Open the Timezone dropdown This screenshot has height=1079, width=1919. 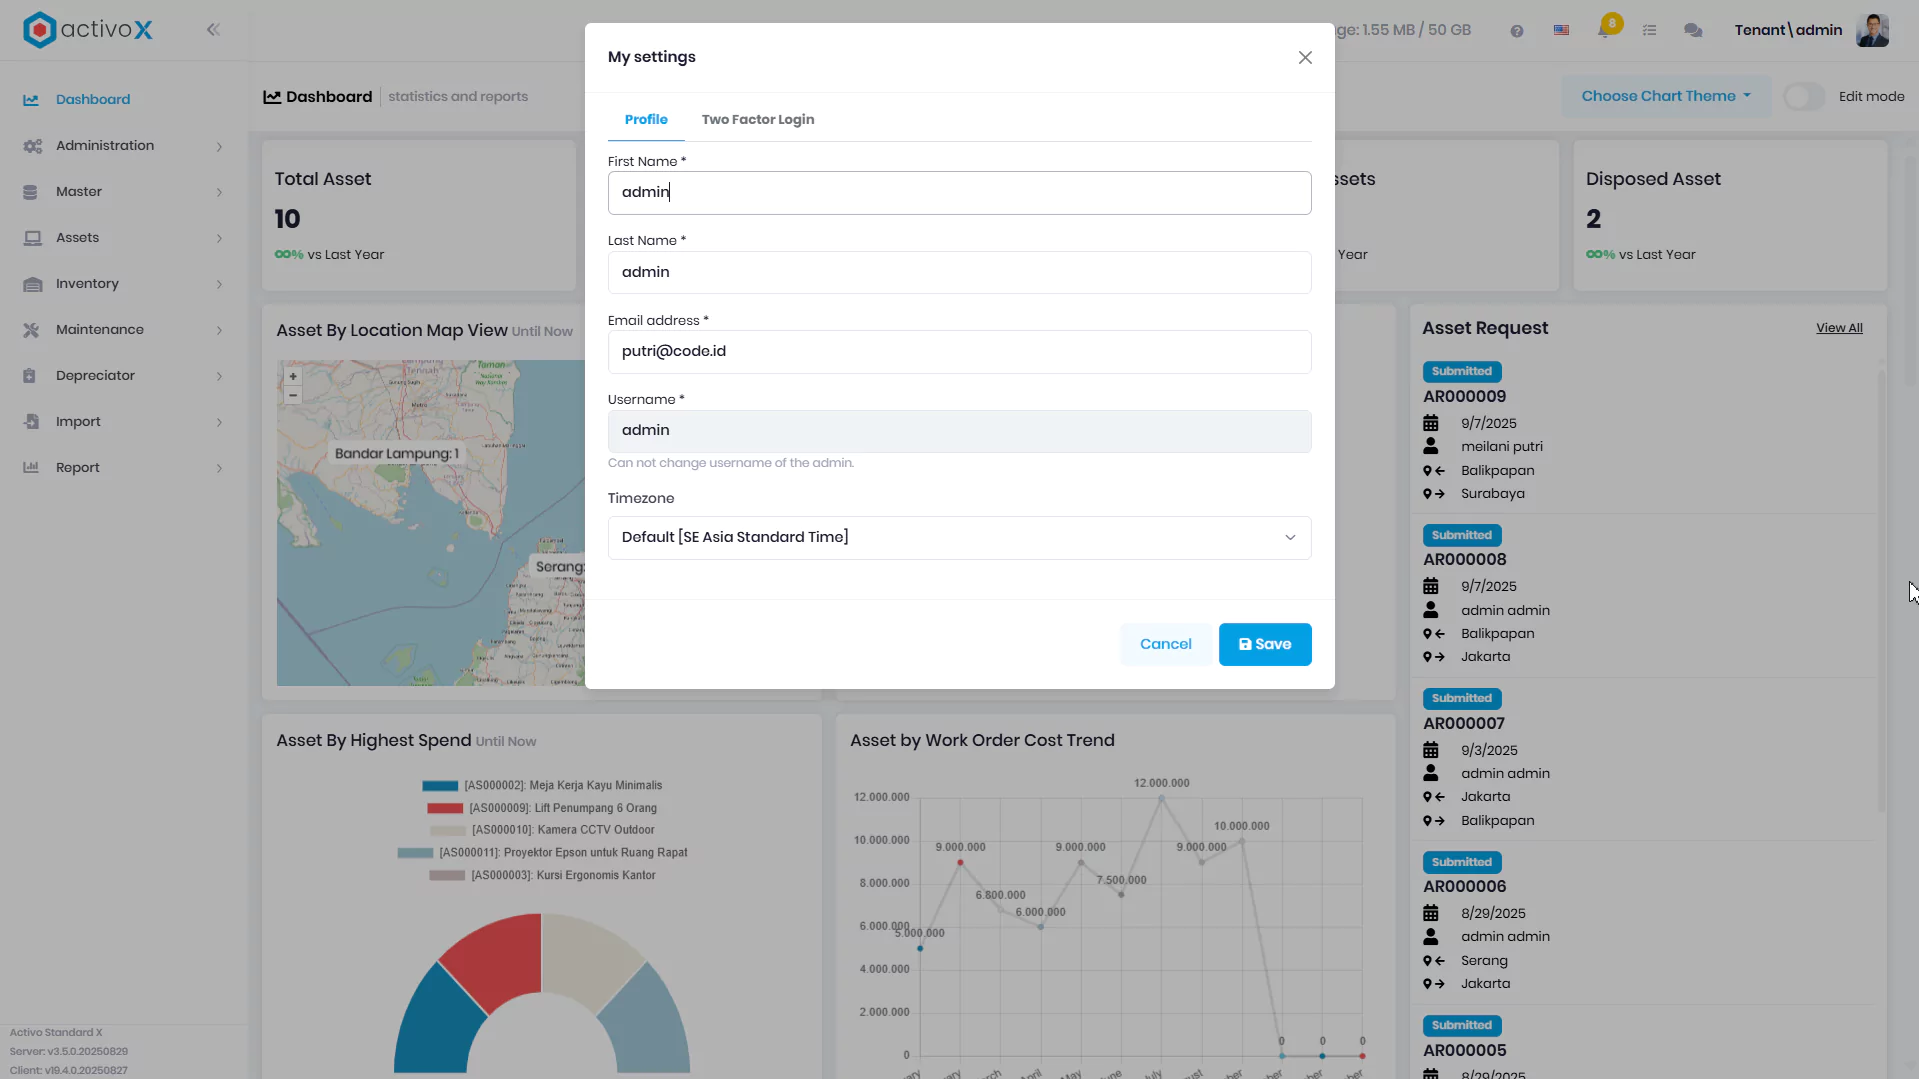point(959,538)
